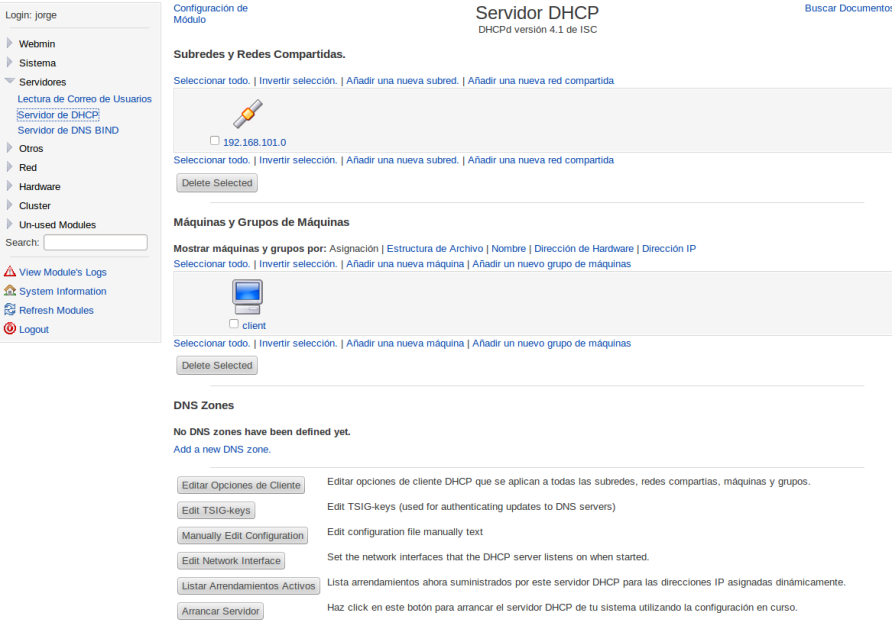Click the Refresh Modules icon

[8, 310]
